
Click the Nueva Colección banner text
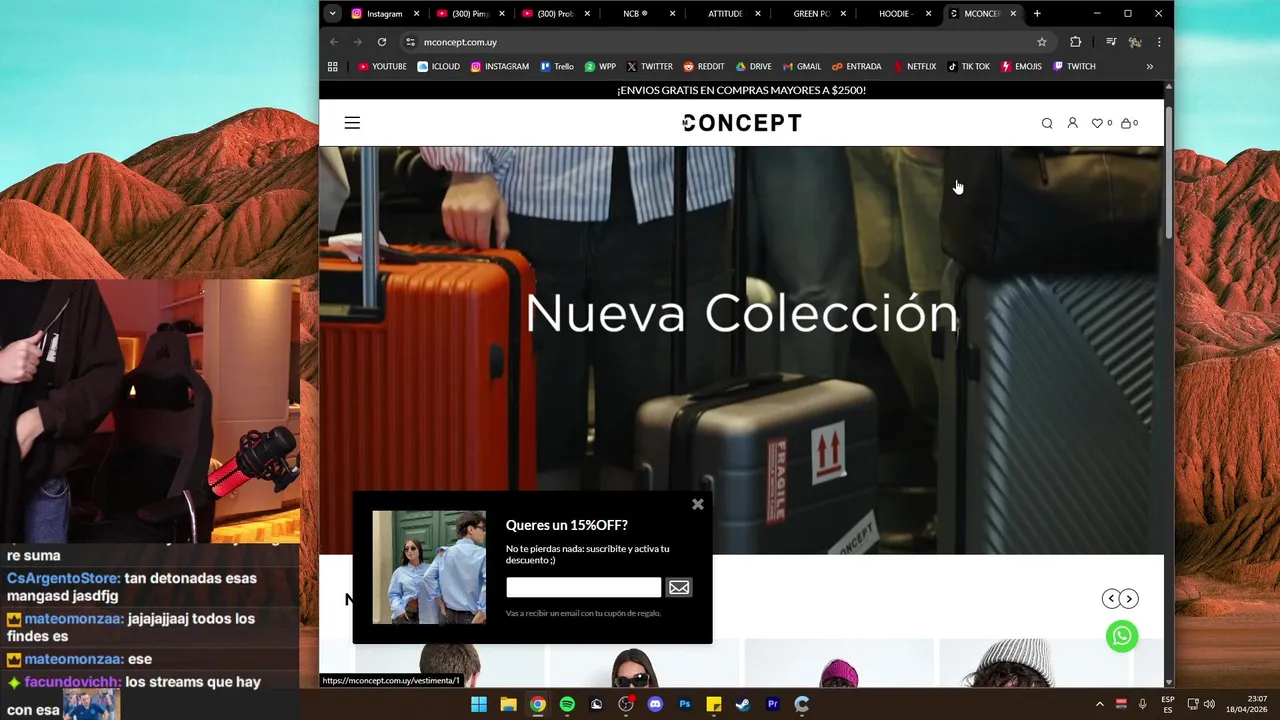(x=742, y=313)
